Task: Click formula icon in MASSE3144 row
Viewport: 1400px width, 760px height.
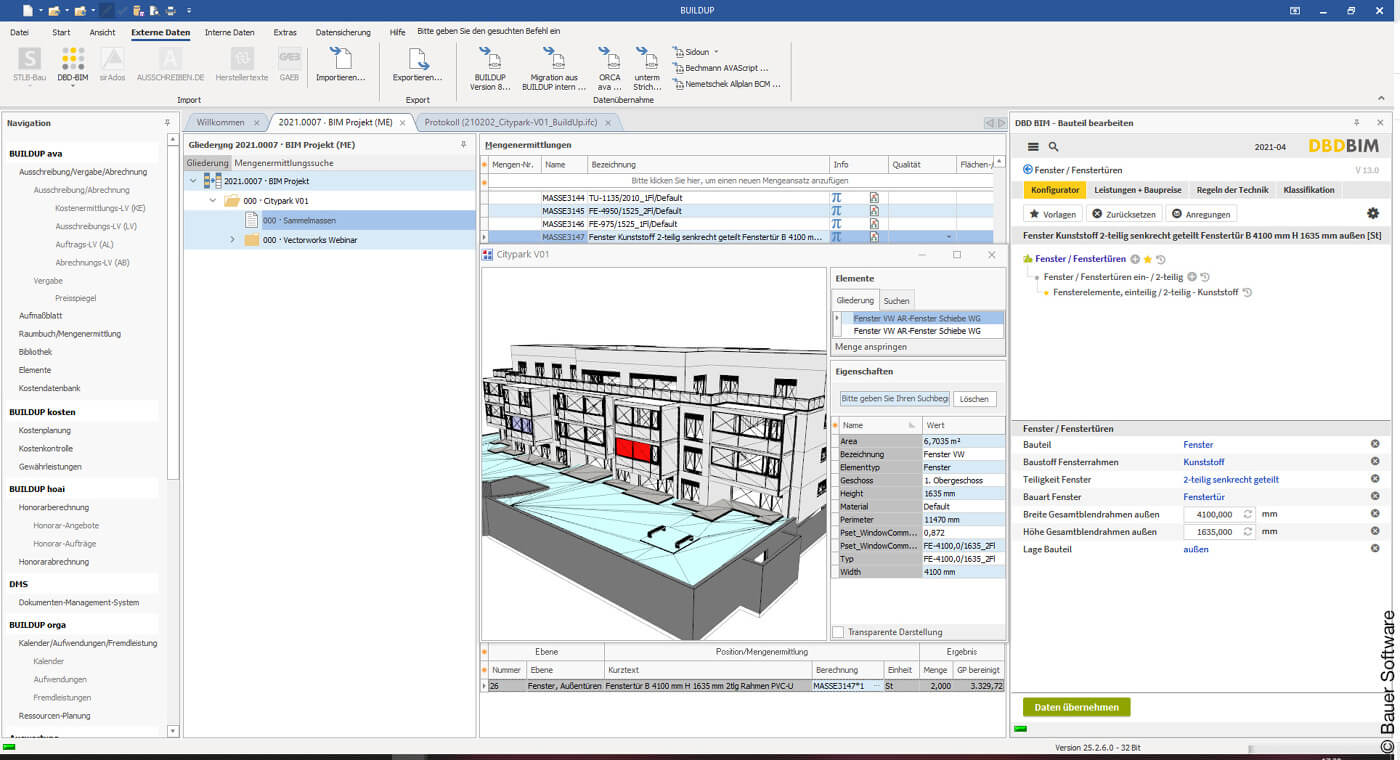Action: (x=836, y=198)
